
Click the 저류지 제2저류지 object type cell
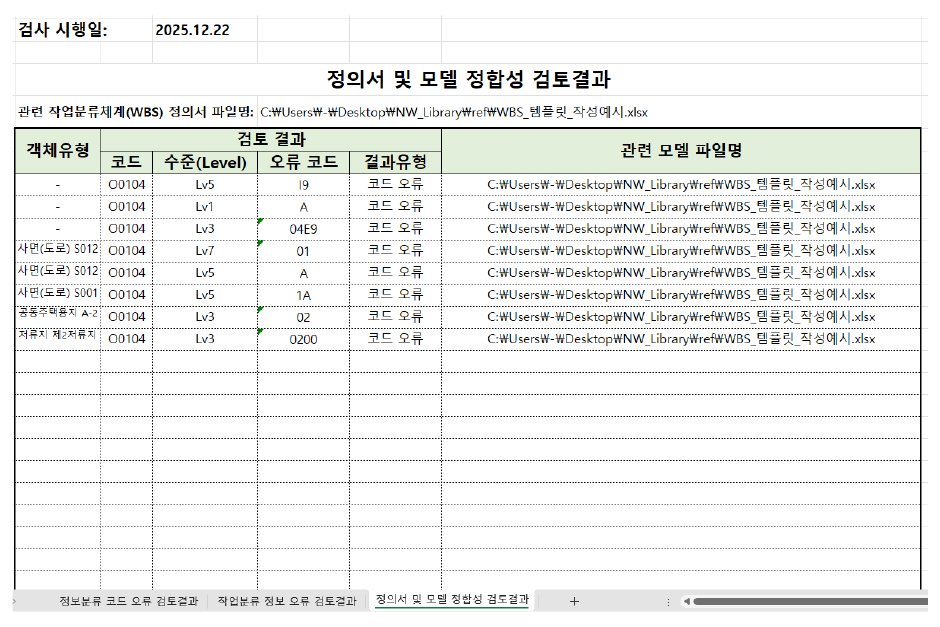pos(55,336)
